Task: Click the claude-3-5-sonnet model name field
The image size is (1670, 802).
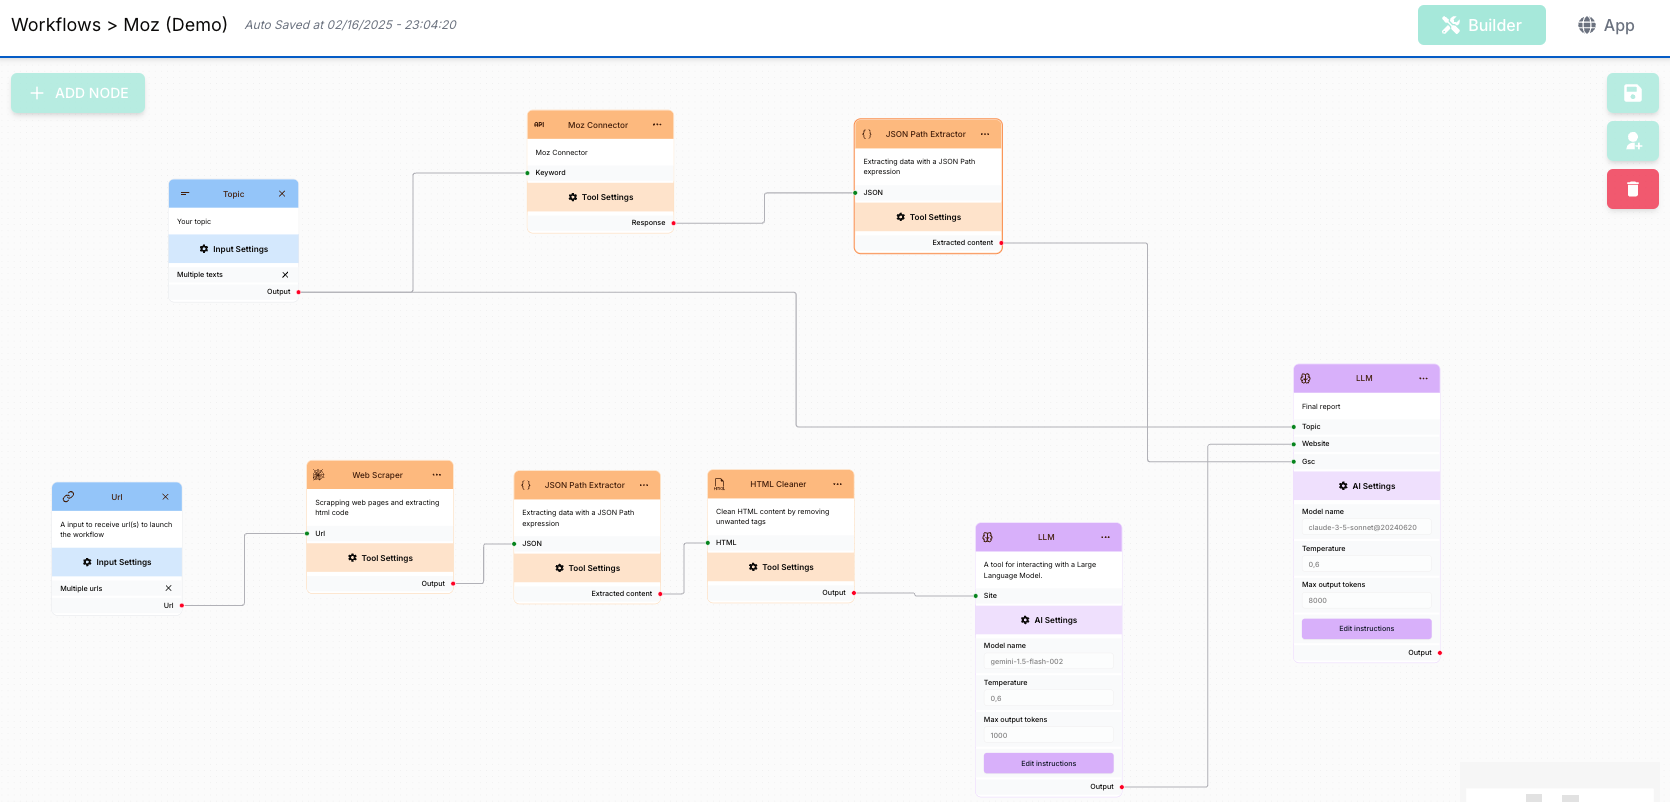Action: tap(1366, 527)
